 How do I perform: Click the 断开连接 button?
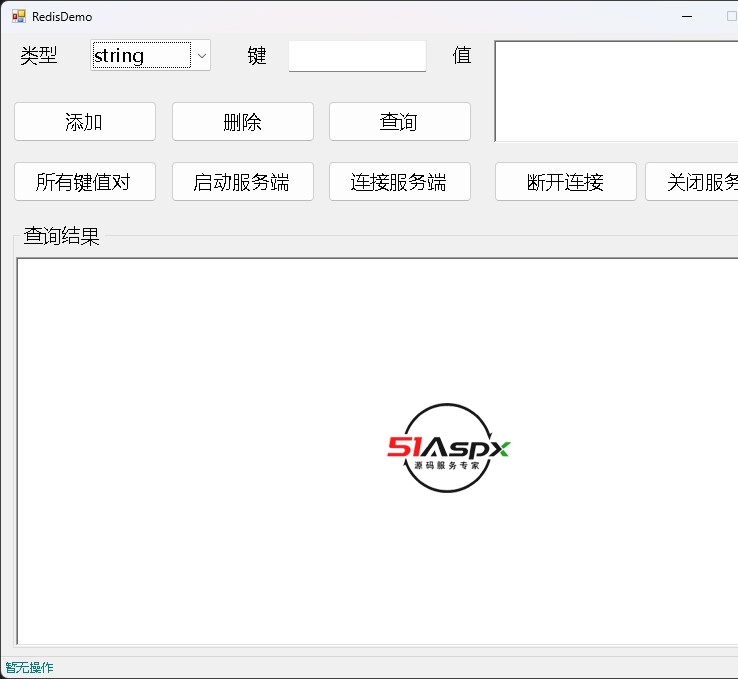(x=566, y=182)
